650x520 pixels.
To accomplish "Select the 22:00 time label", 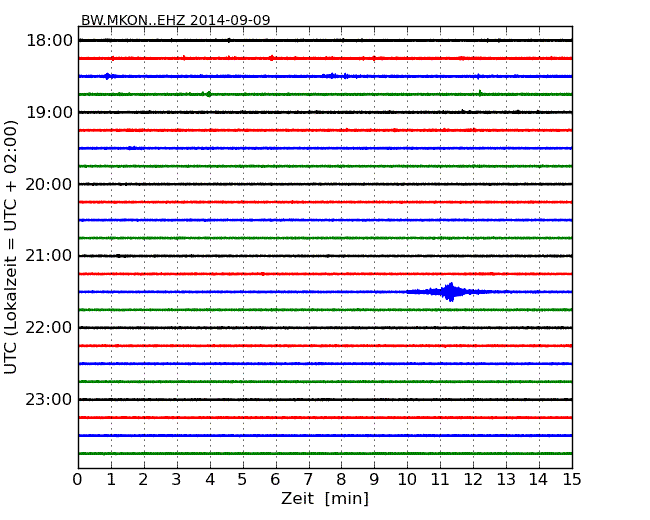I will click(x=49, y=328).
